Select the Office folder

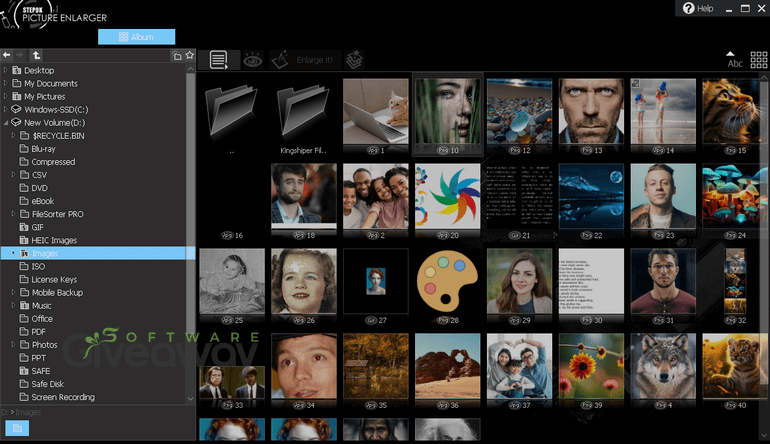coord(42,319)
